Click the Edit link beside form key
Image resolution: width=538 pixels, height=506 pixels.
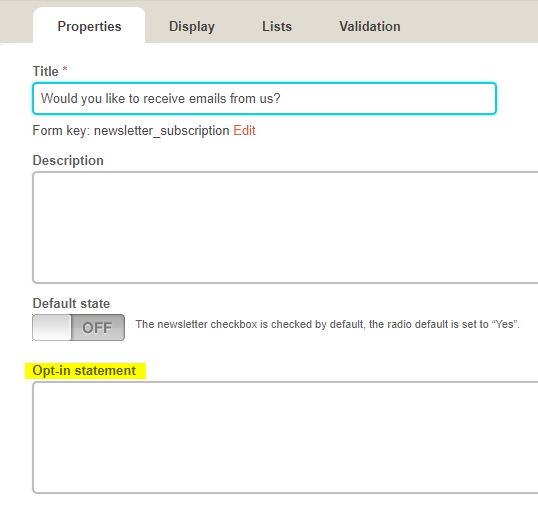point(244,131)
